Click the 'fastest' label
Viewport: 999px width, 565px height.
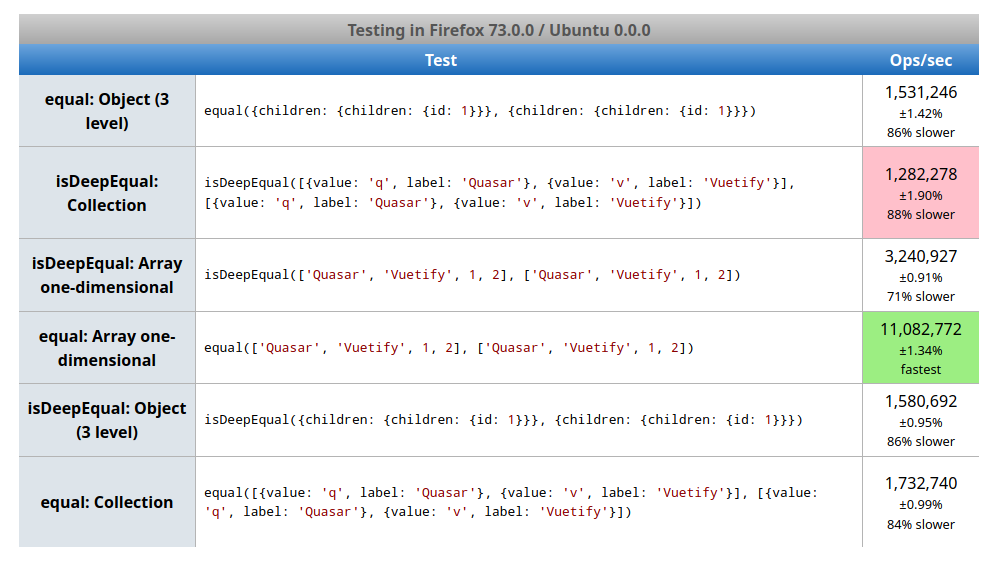[x=921, y=369]
